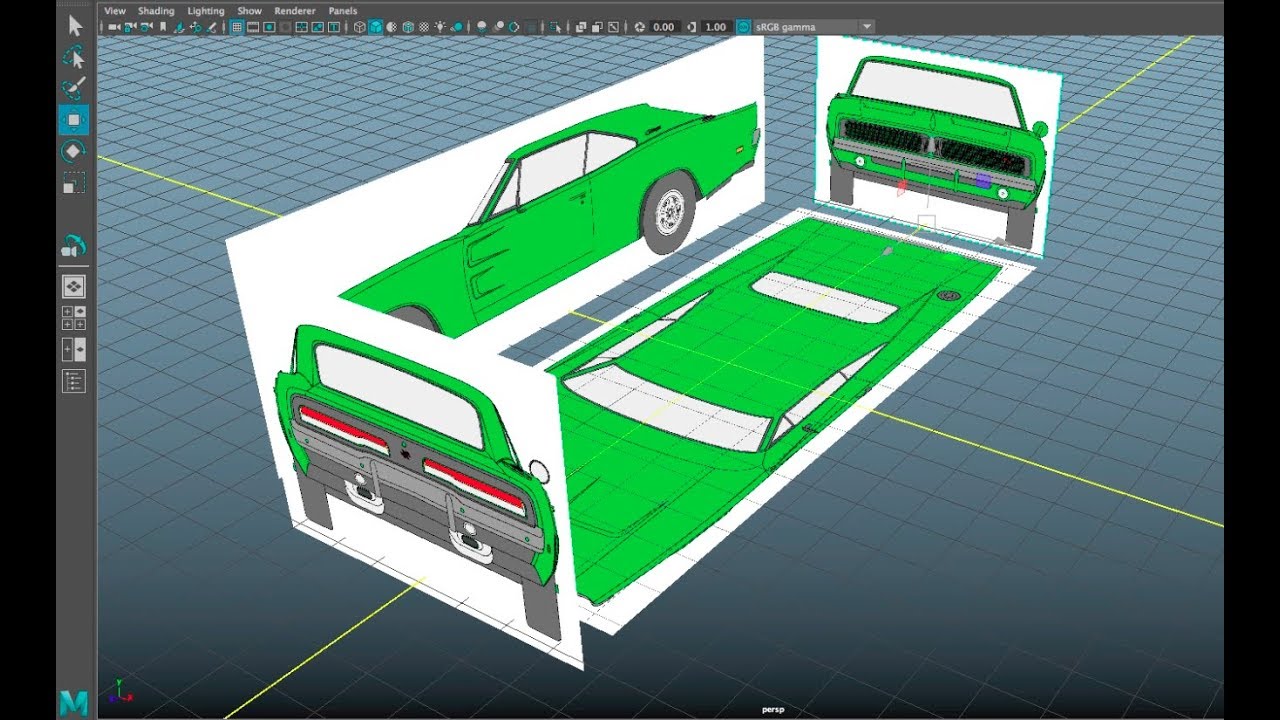Click the last used tool icon

pyautogui.click(x=74, y=245)
